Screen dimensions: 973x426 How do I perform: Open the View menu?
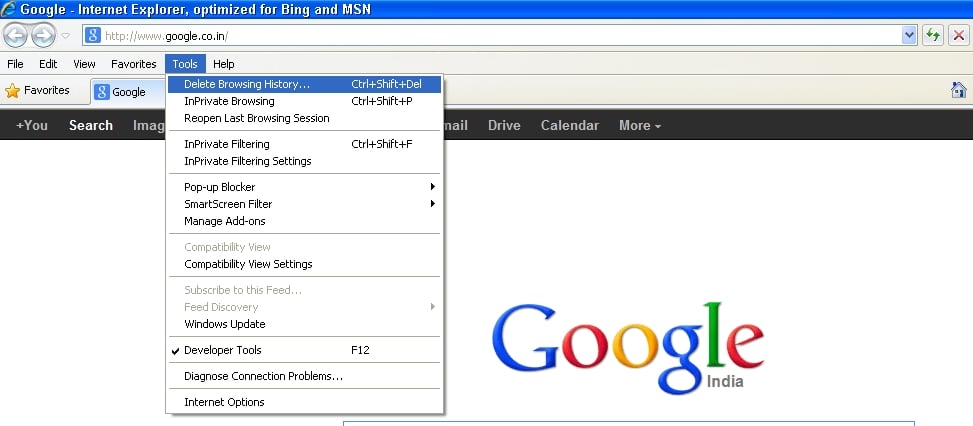tap(84, 64)
